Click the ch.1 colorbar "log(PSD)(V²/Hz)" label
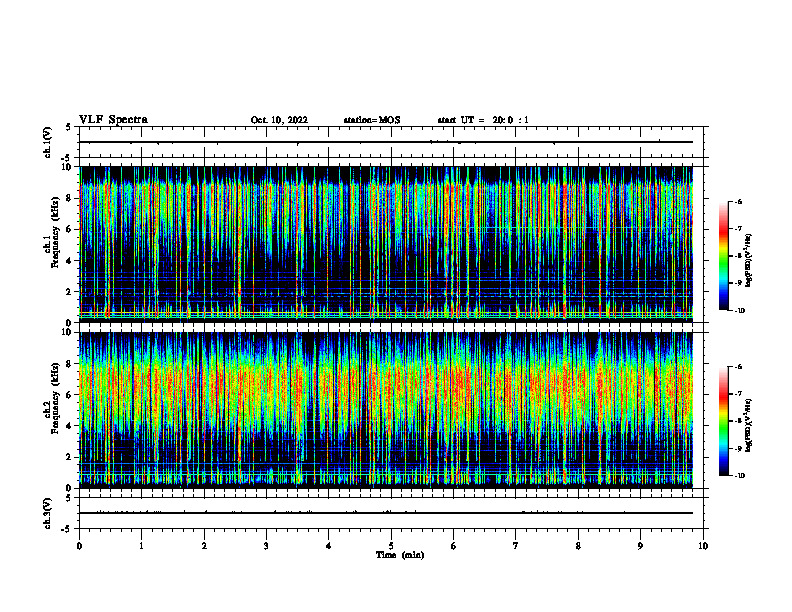The width and height of the screenshot is (792, 612). pyautogui.click(x=749, y=260)
